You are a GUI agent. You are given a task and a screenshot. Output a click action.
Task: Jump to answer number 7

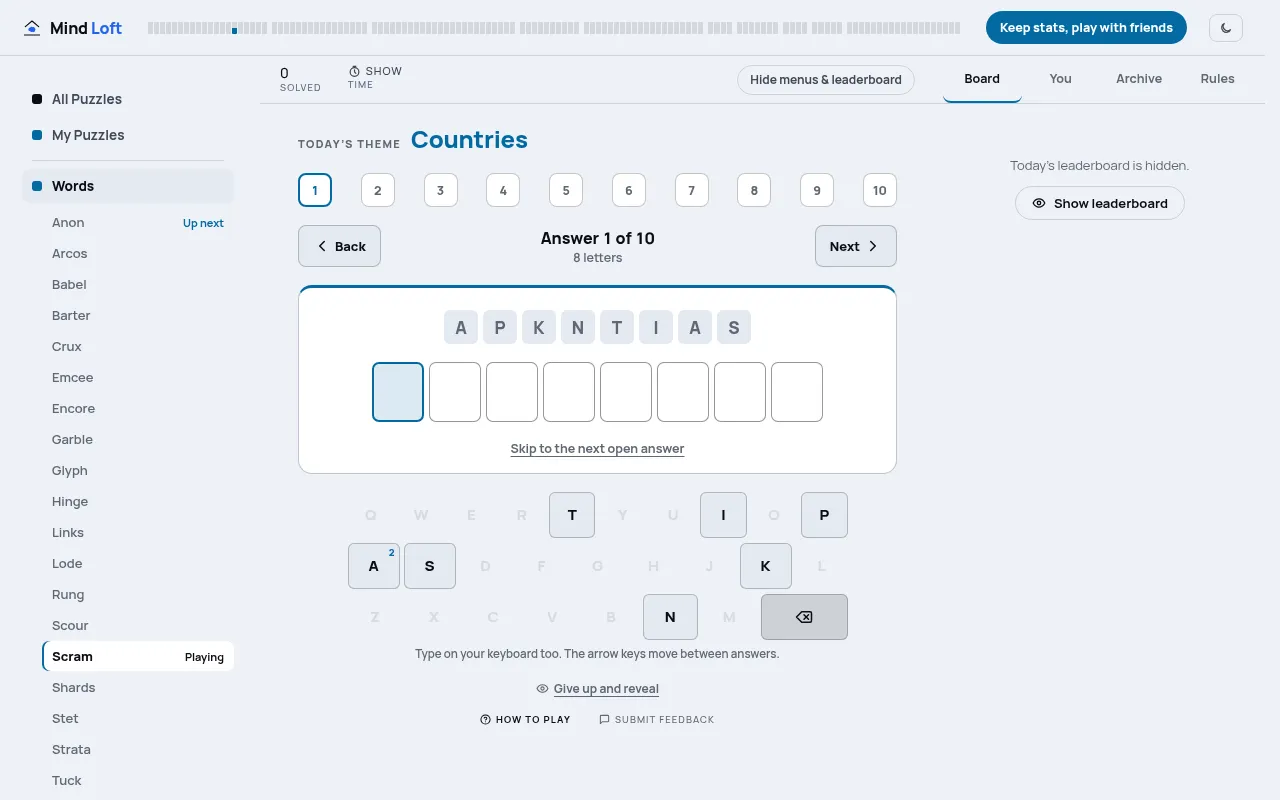[691, 190]
